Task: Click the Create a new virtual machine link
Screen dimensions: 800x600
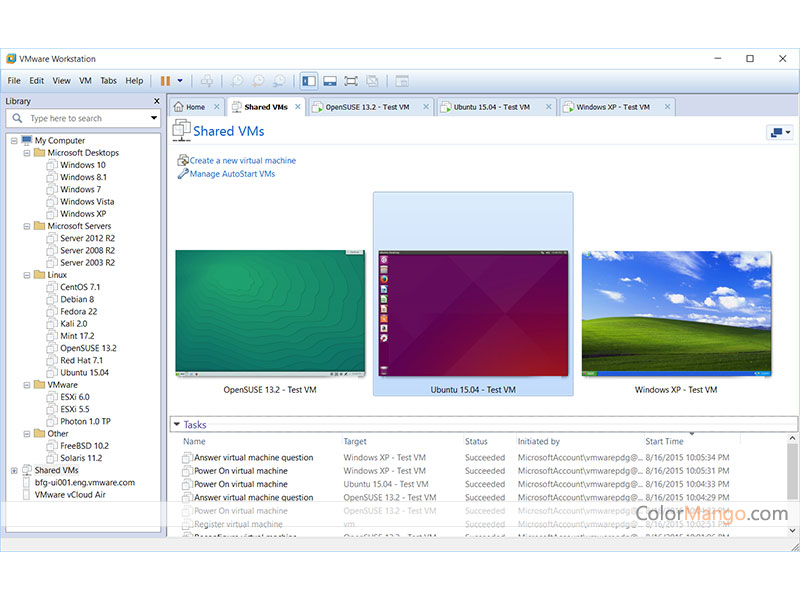Action: (x=242, y=160)
